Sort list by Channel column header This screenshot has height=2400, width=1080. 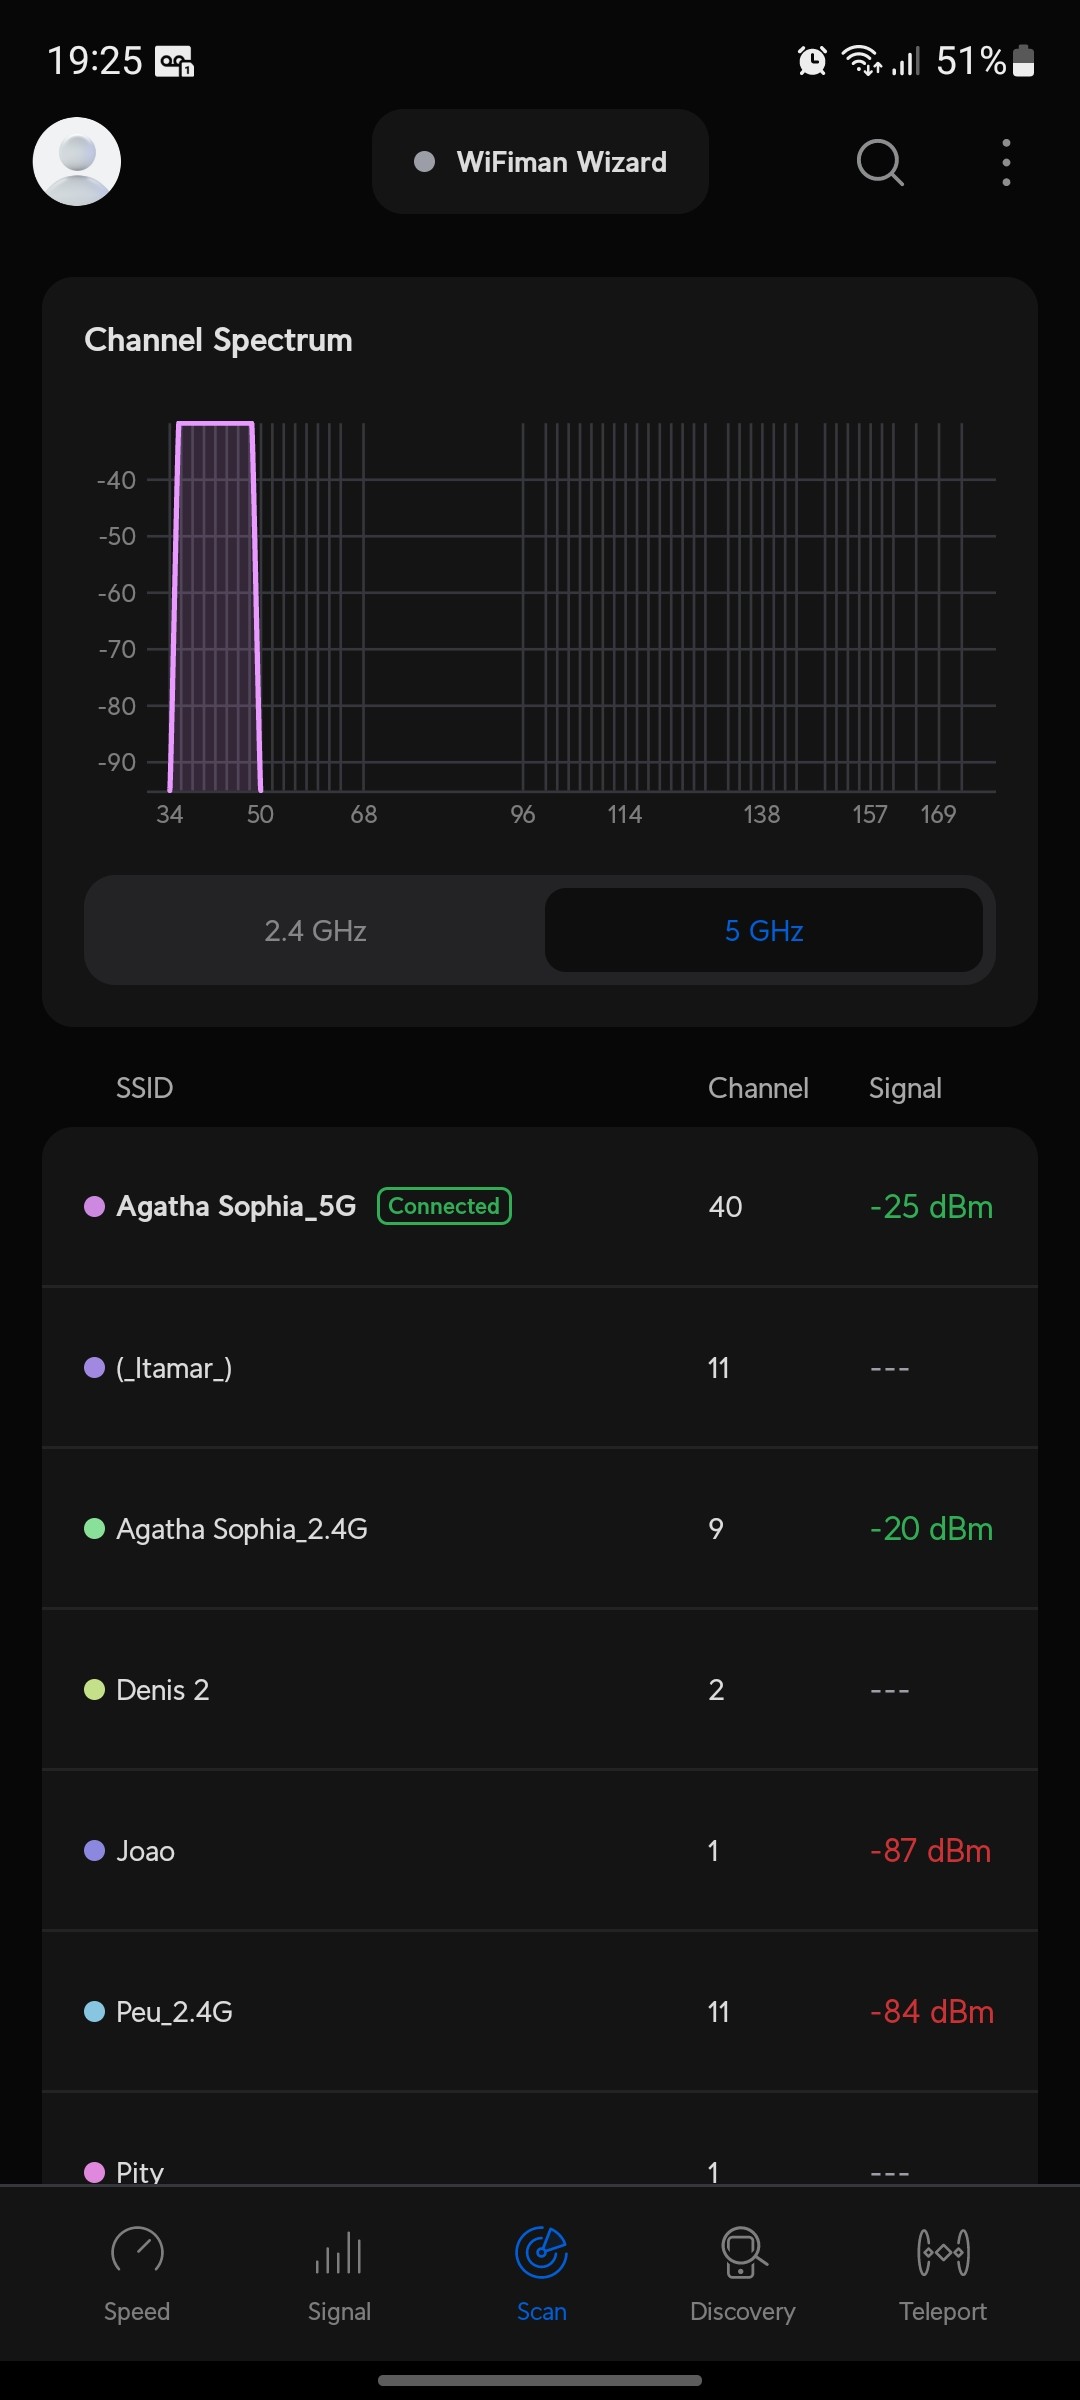758,1088
